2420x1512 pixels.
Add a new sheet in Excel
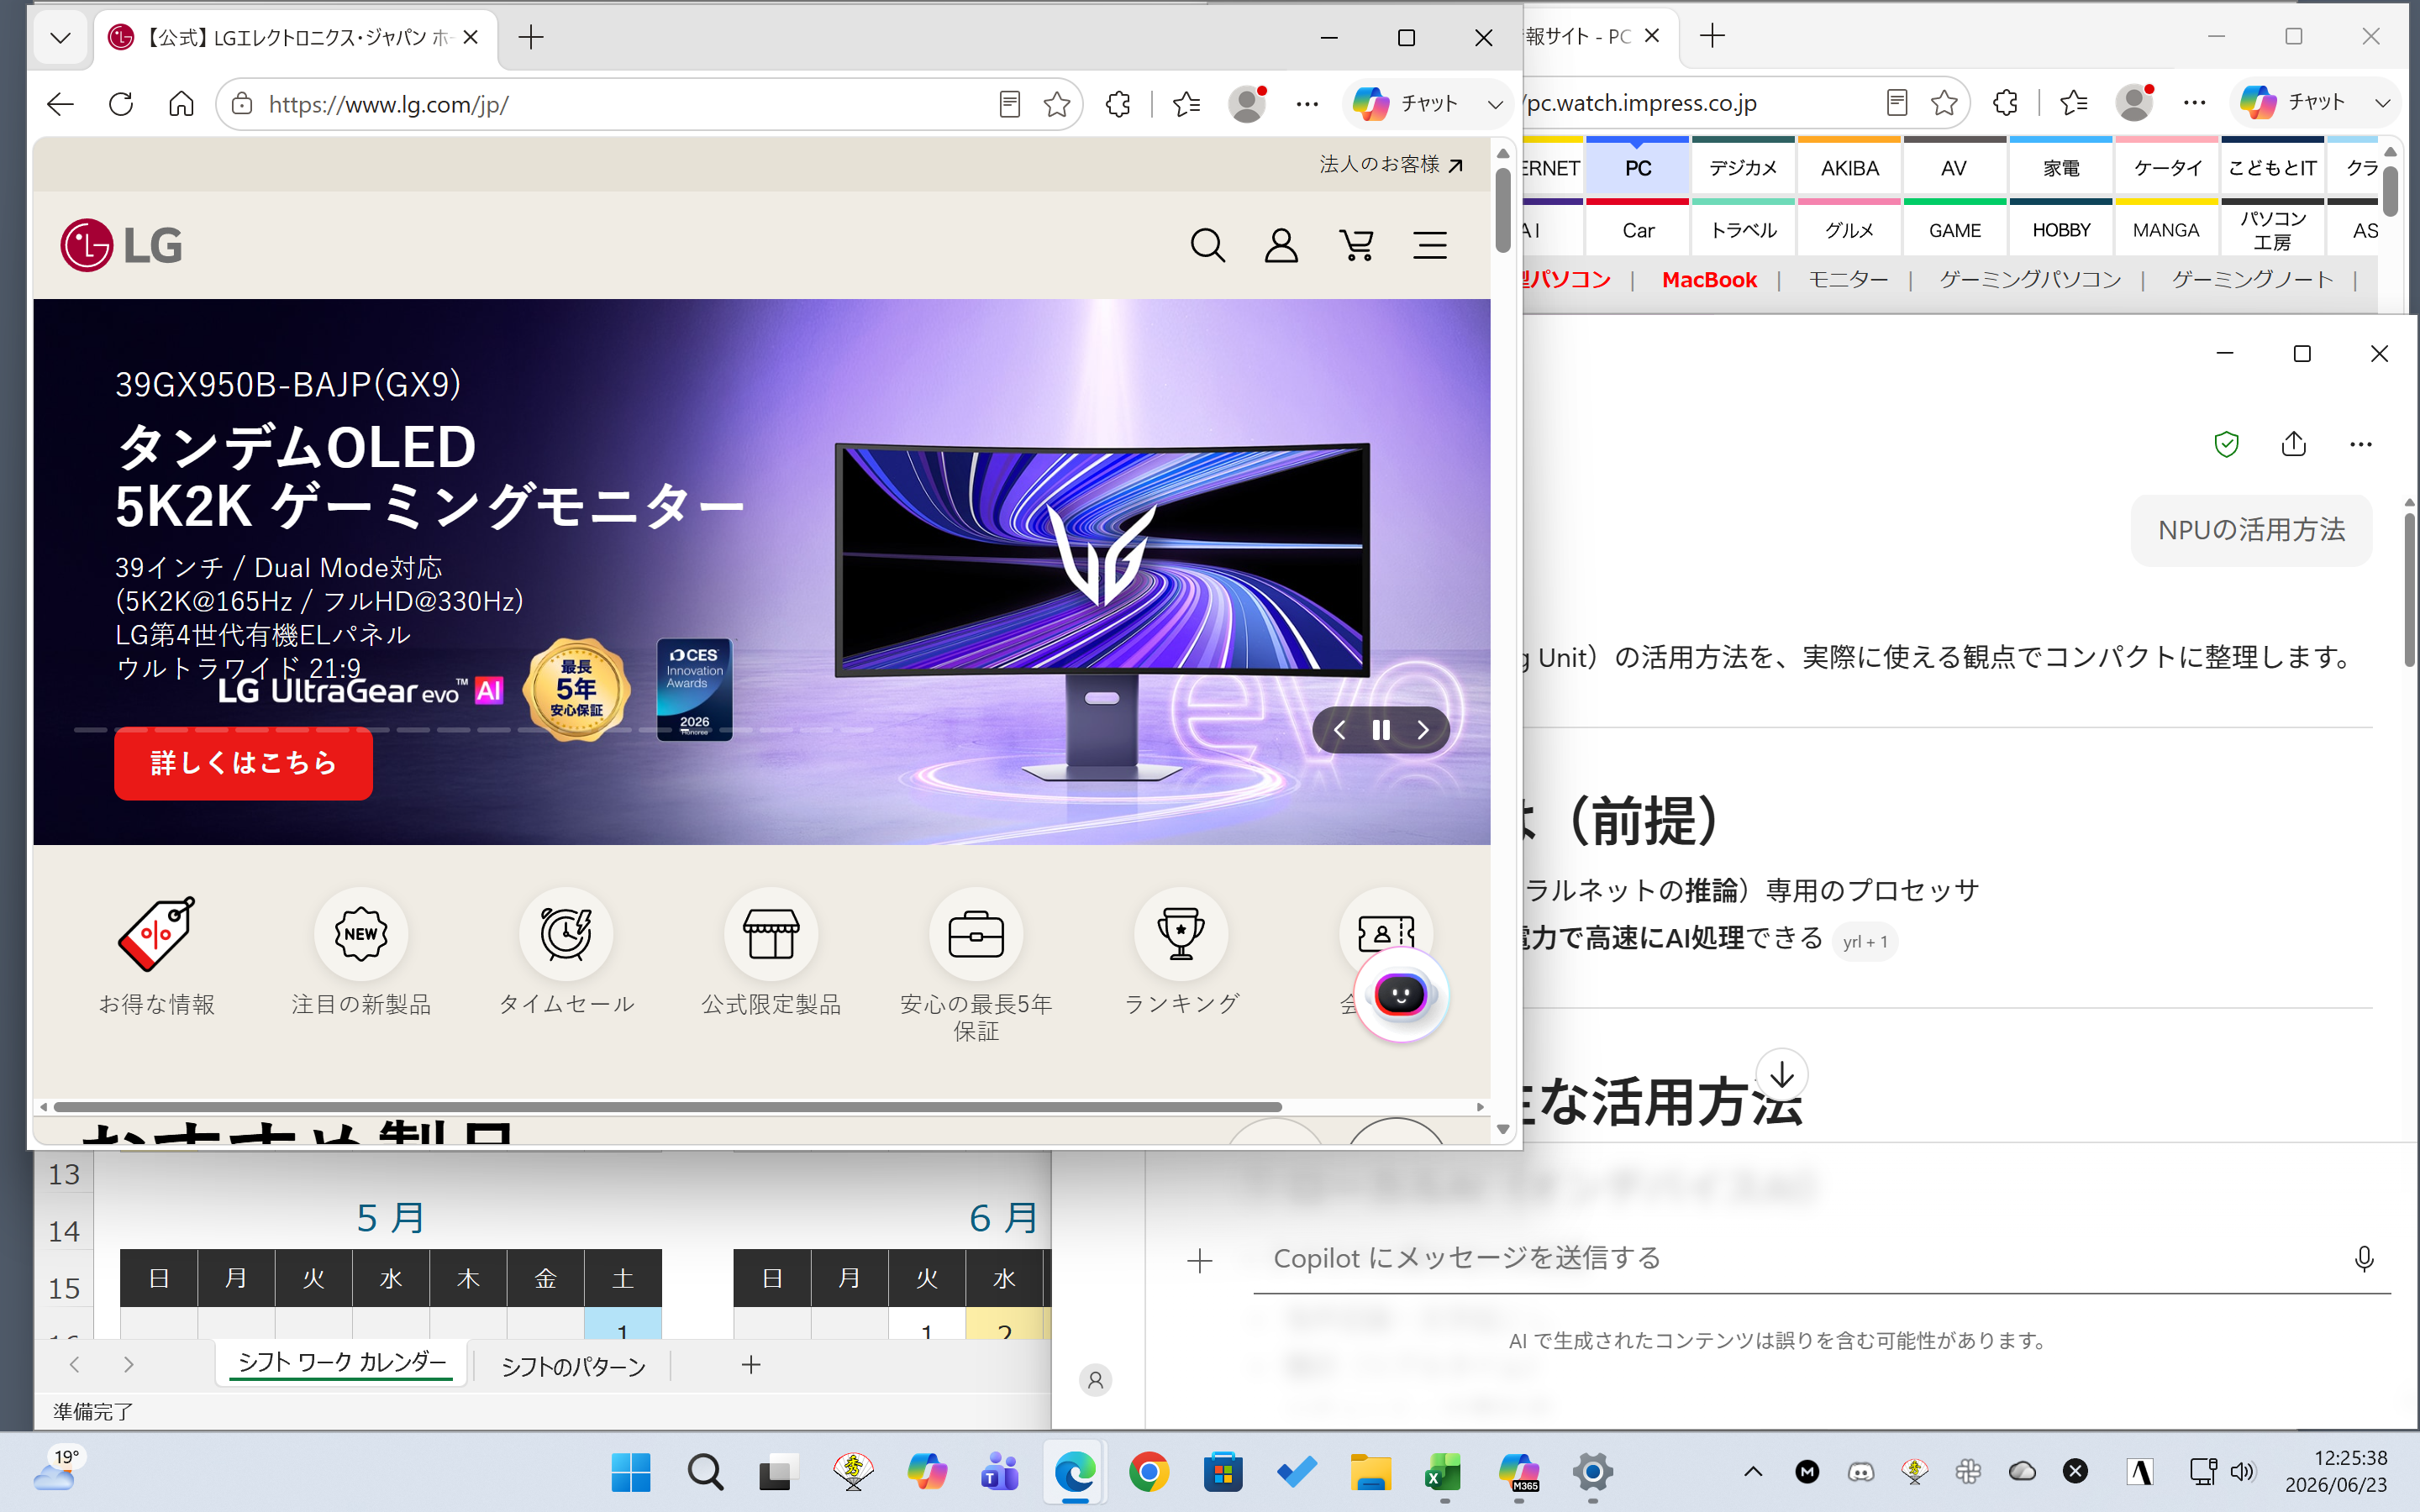(751, 1365)
